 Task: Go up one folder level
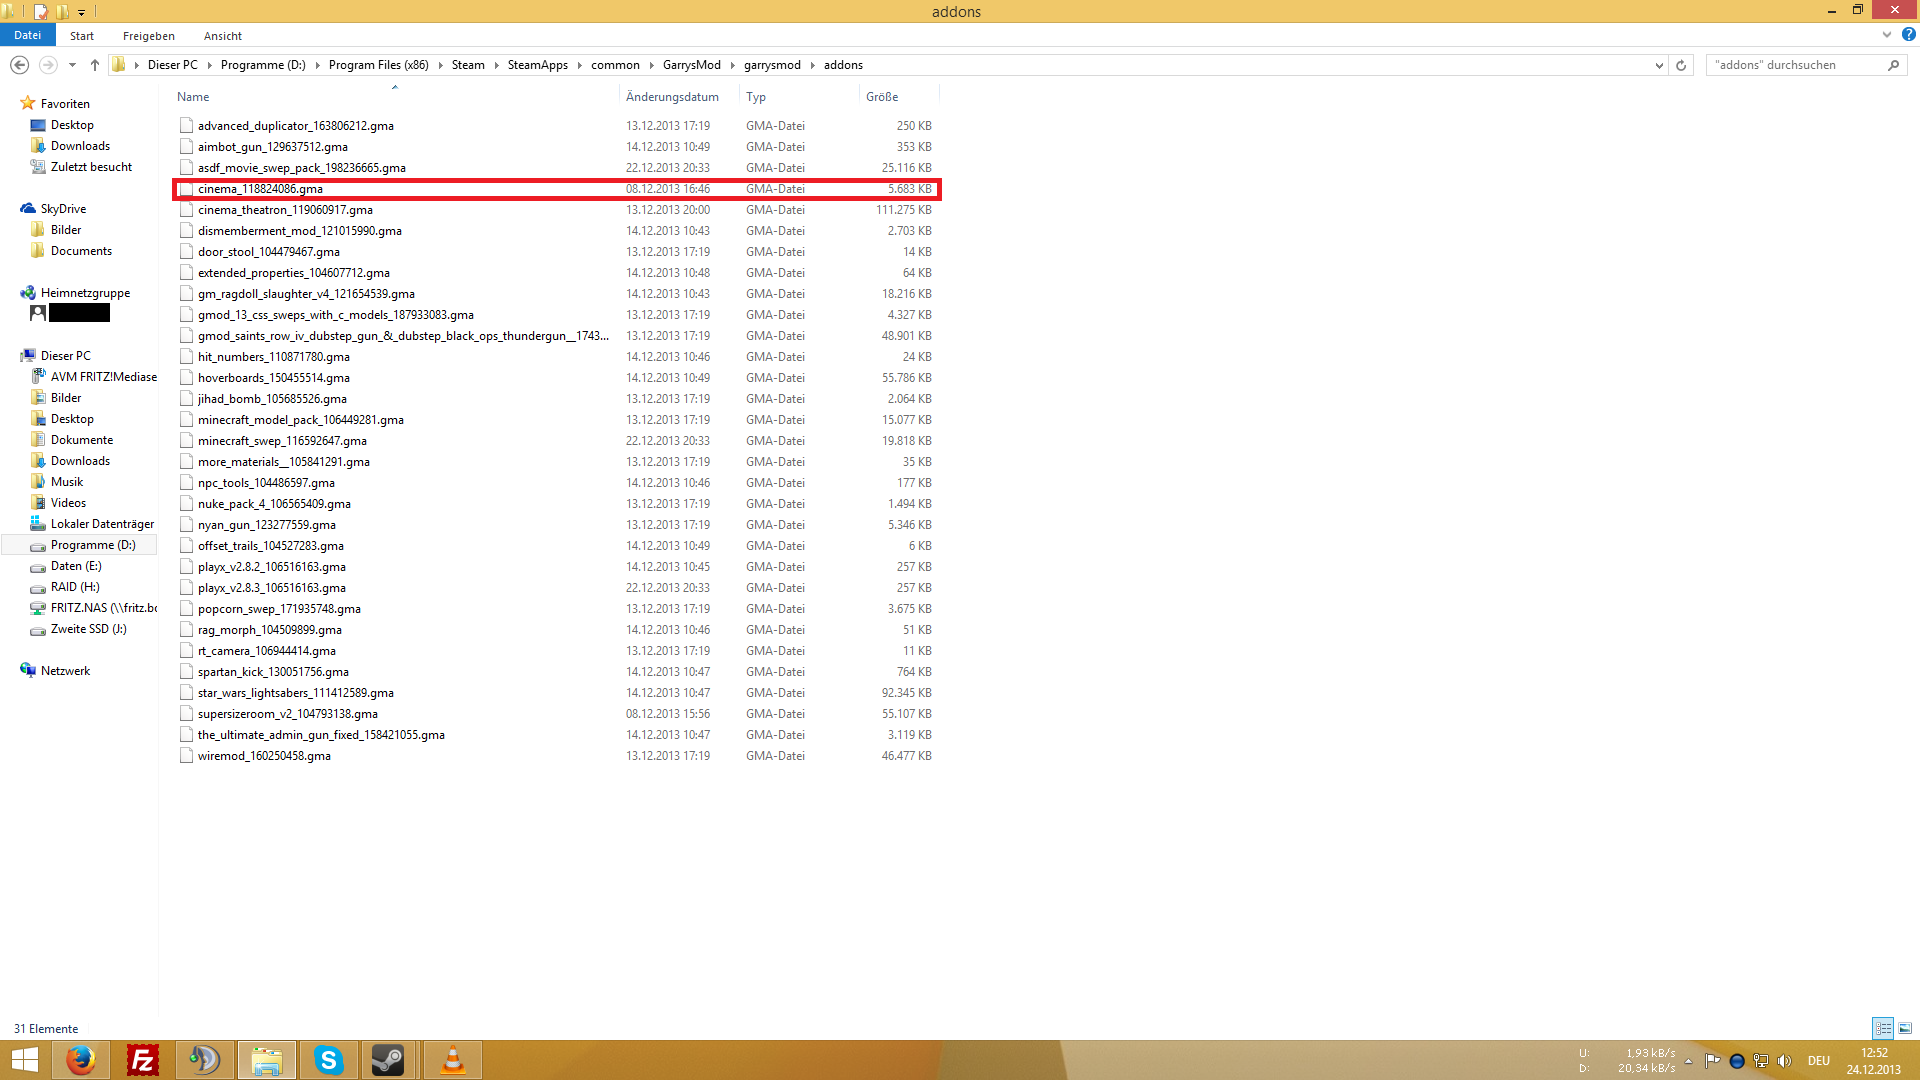(x=95, y=65)
